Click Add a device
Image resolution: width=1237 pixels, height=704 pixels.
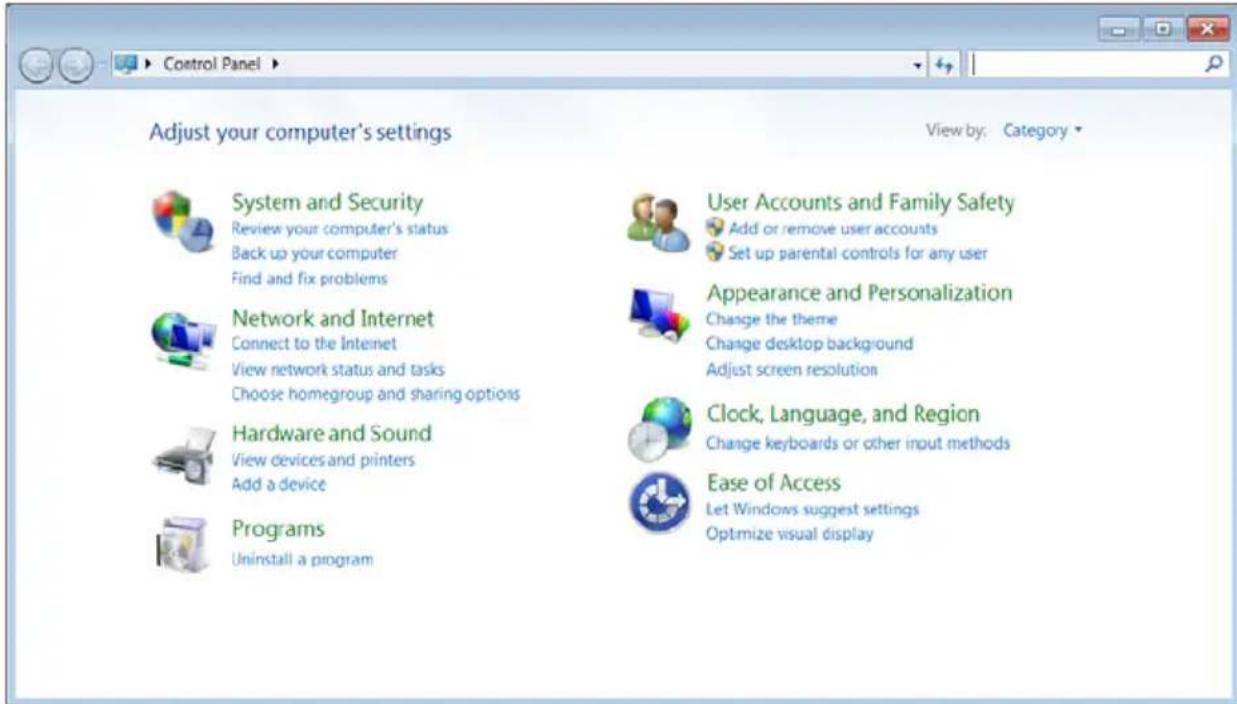coord(278,484)
